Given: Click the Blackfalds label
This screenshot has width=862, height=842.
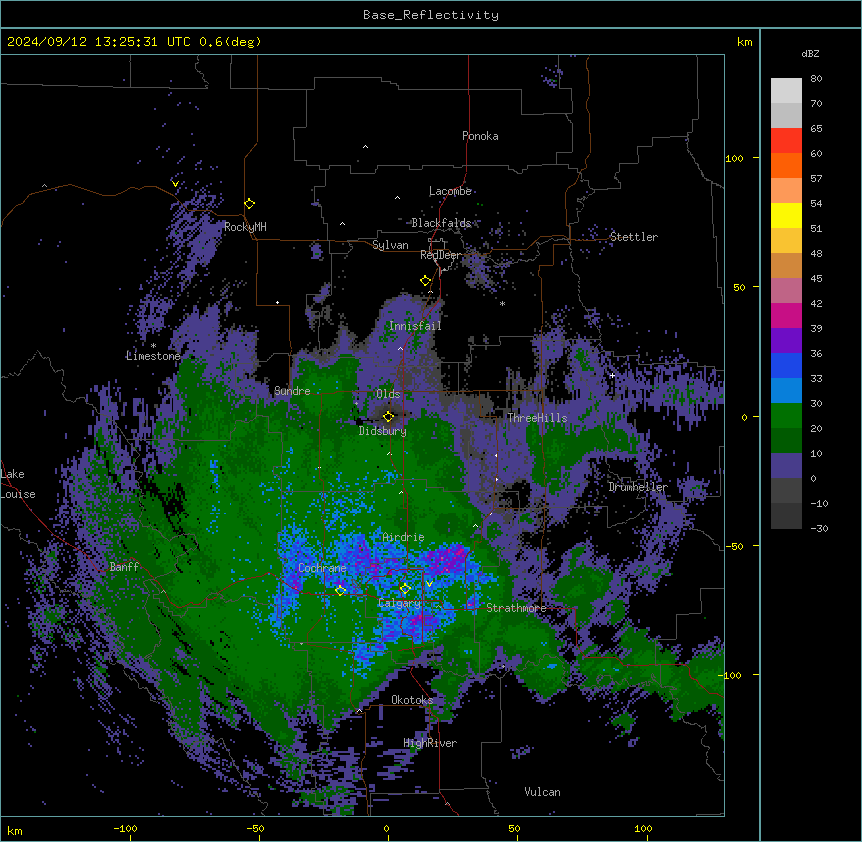Looking at the screenshot, I should 441,223.
